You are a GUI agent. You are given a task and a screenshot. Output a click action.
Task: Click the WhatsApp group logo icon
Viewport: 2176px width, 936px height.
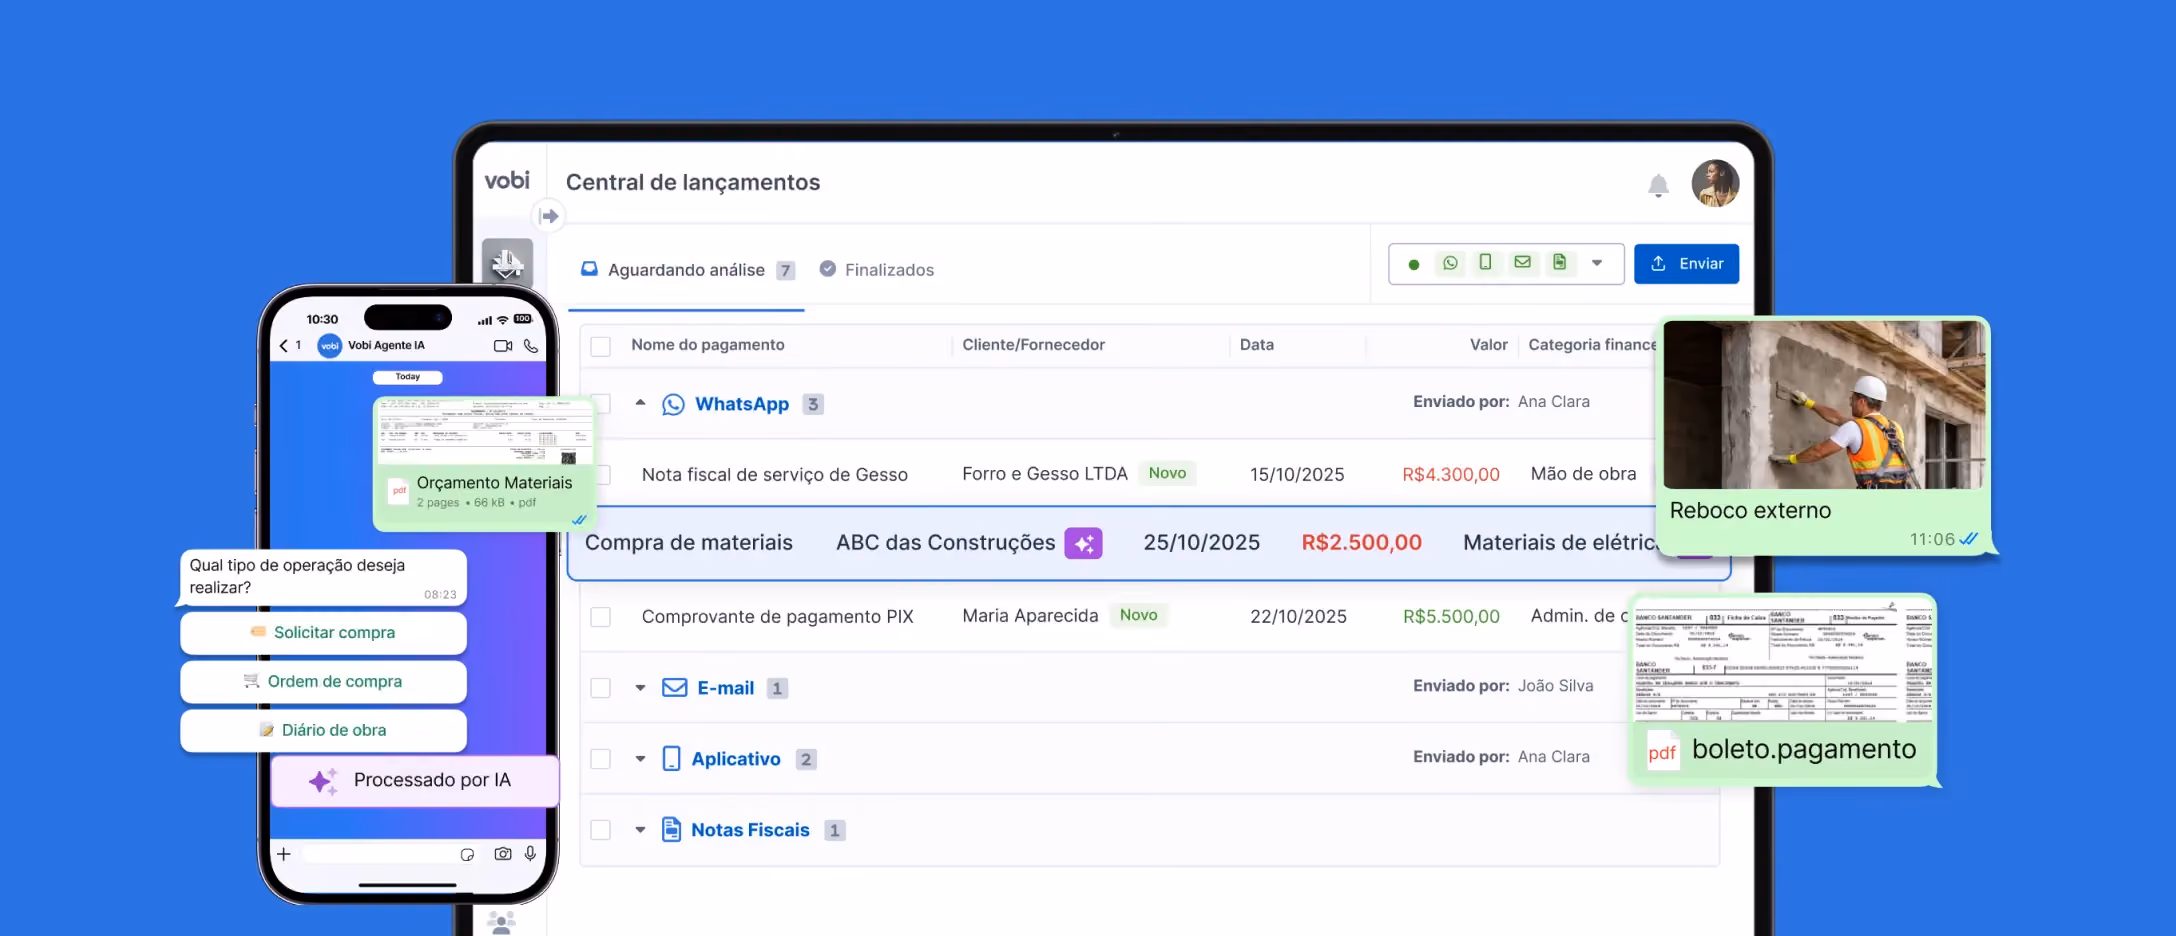[673, 404]
